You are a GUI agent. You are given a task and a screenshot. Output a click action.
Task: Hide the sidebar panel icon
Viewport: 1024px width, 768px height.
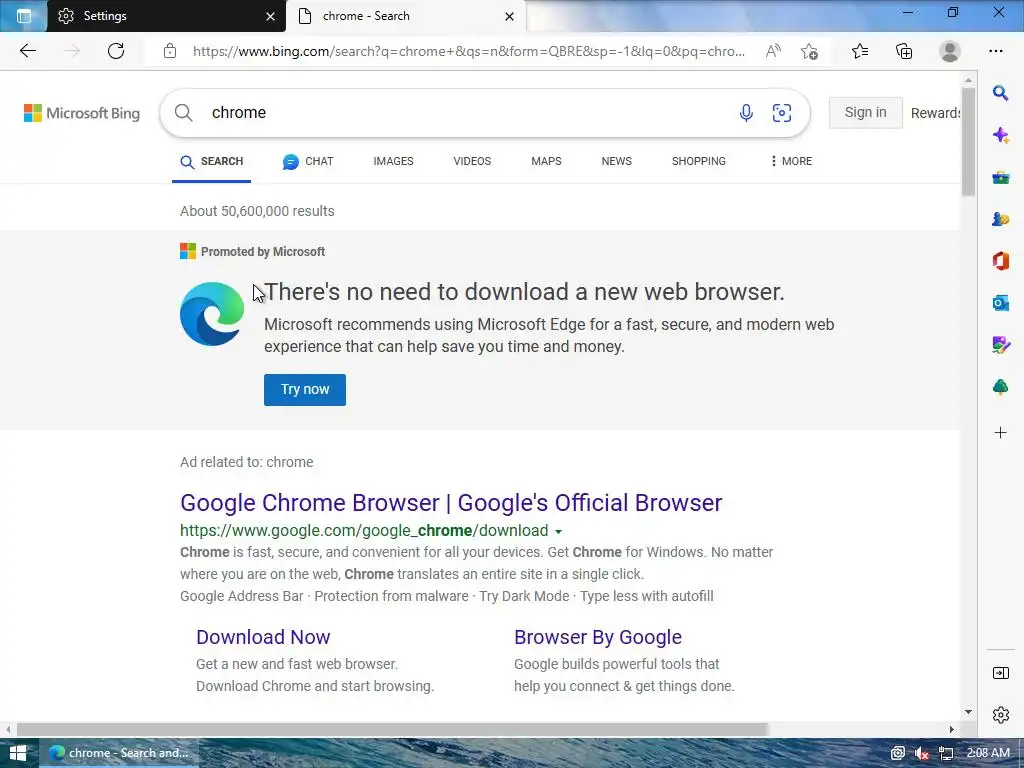(1000, 673)
